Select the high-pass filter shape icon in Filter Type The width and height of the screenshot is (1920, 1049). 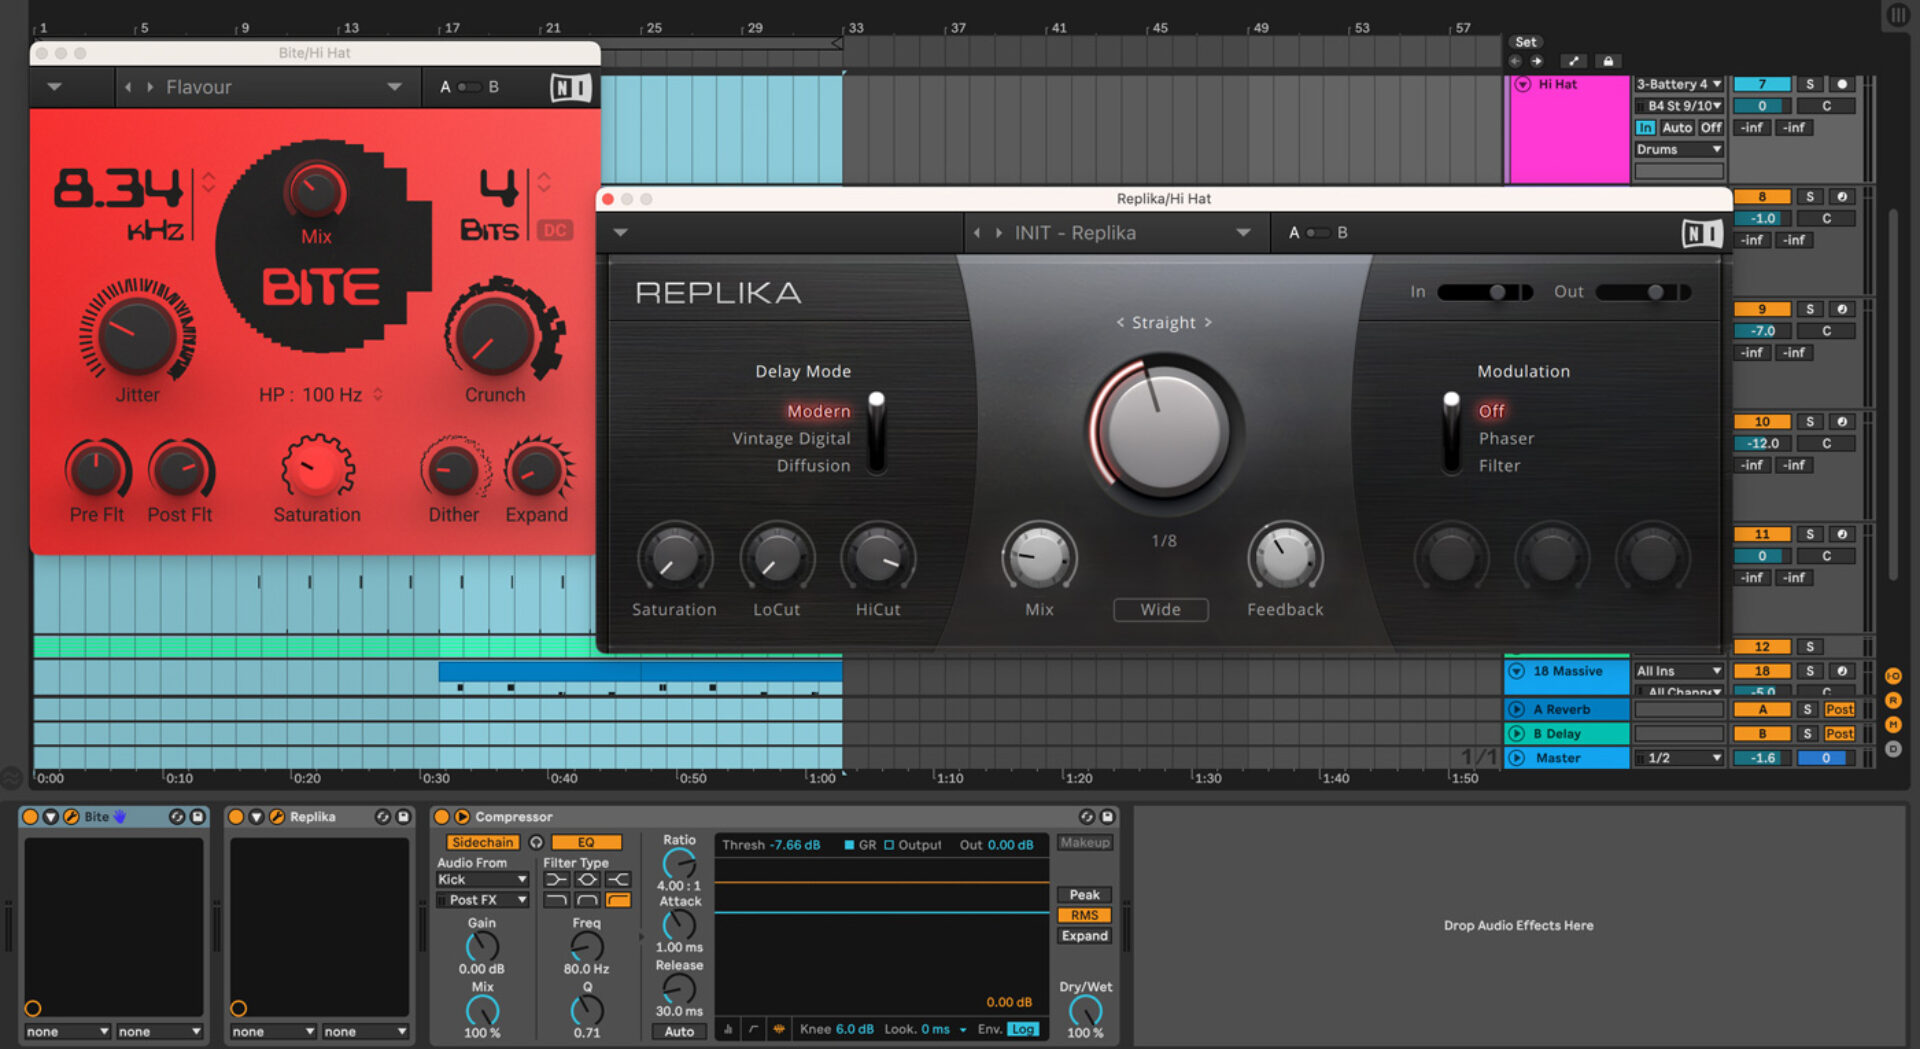(x=617, y=897)
